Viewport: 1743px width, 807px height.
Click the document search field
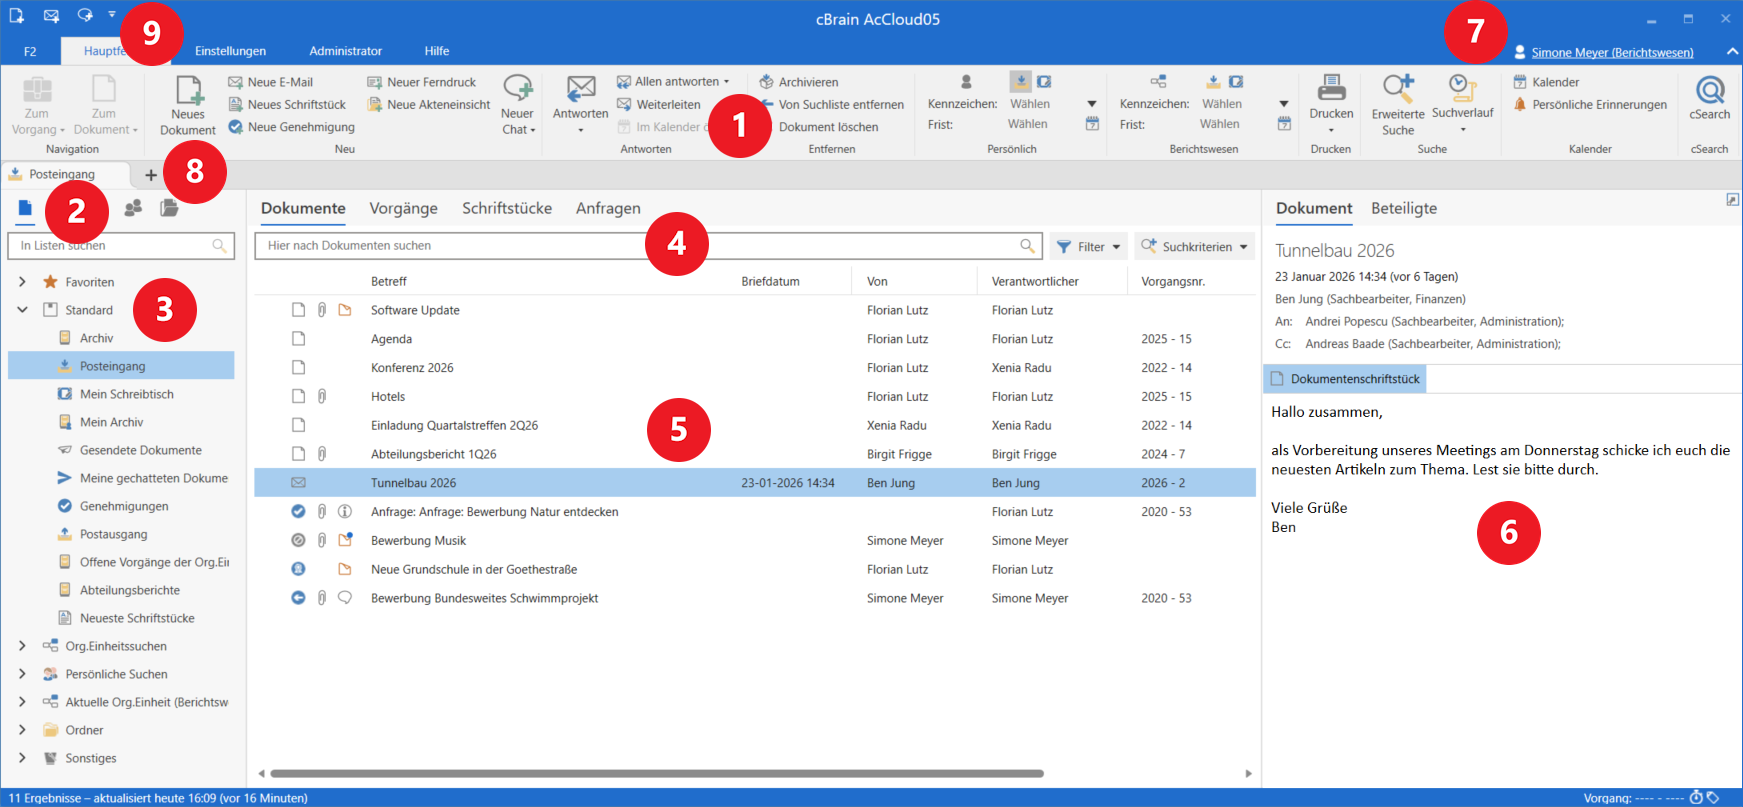(x=648, y=246)
